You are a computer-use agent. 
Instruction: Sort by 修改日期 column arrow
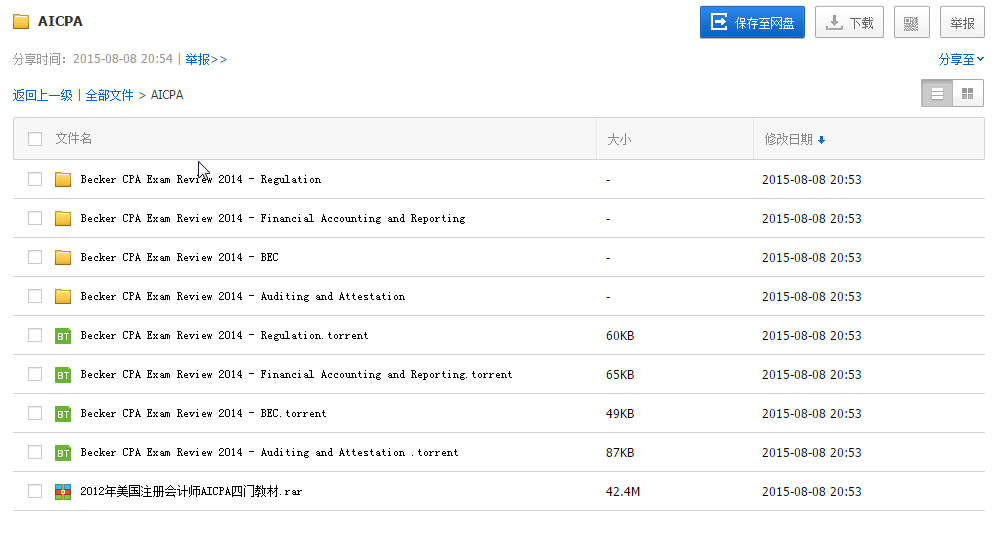[x=821, y=140]
